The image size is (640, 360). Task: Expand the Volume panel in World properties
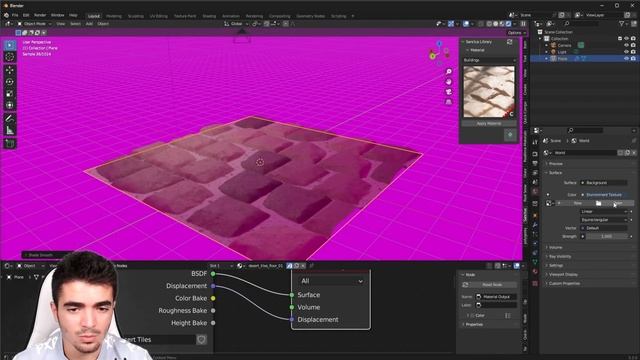click(x=555, y=247)
